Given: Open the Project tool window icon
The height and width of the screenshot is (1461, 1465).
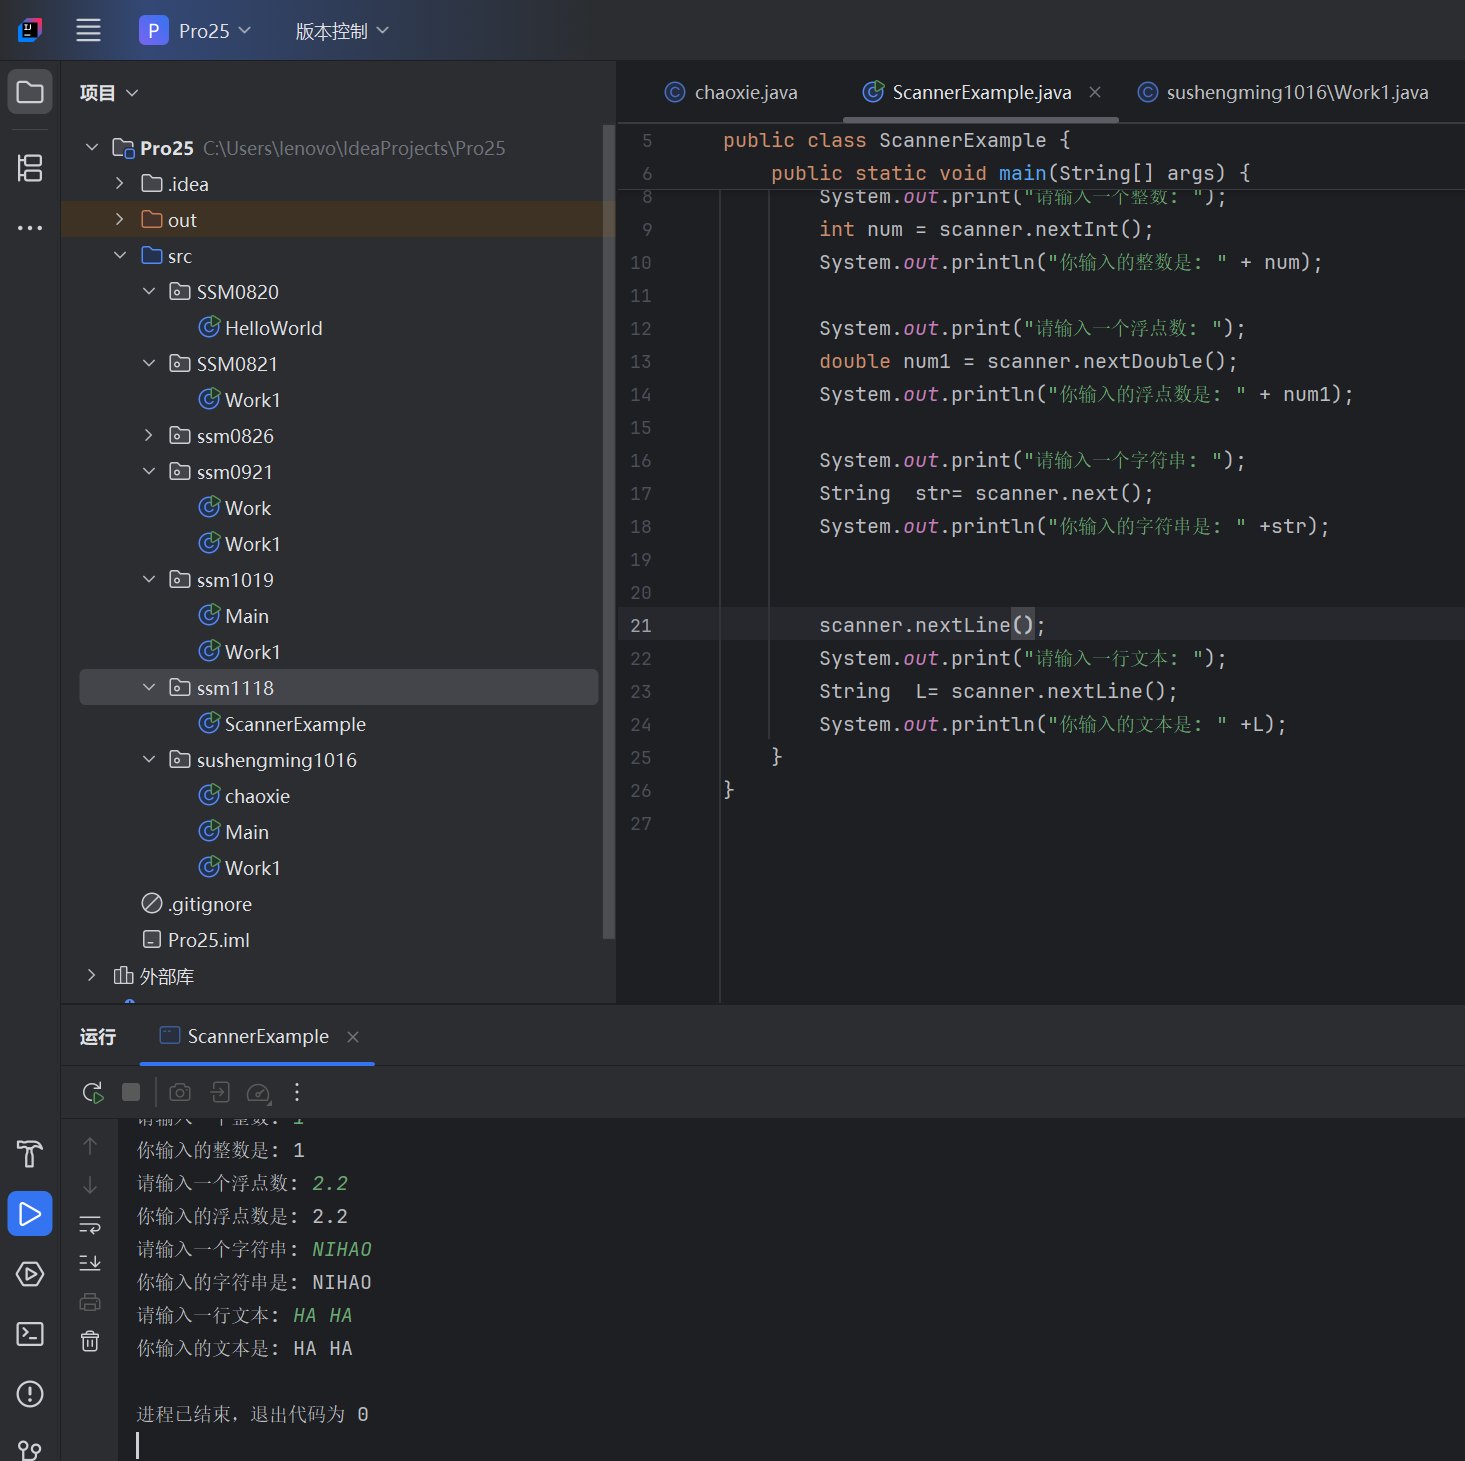Looking at the screenshot, I should click(30, 92).
